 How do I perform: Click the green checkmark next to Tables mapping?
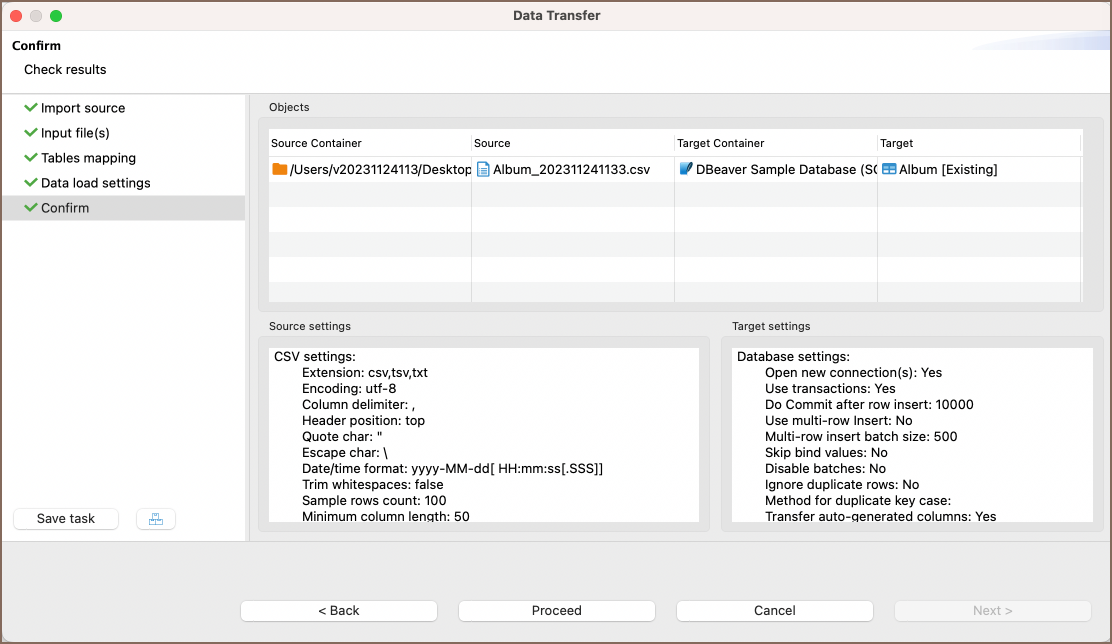point(31,158)
